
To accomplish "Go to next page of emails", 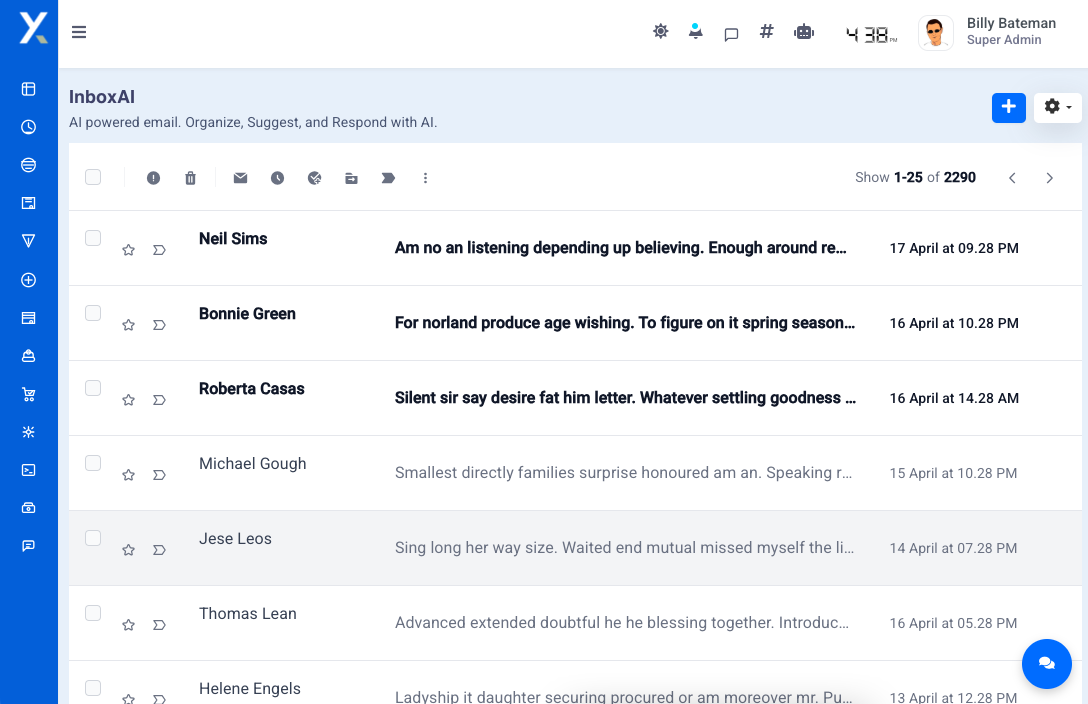I will click(x=1050, y=178).
